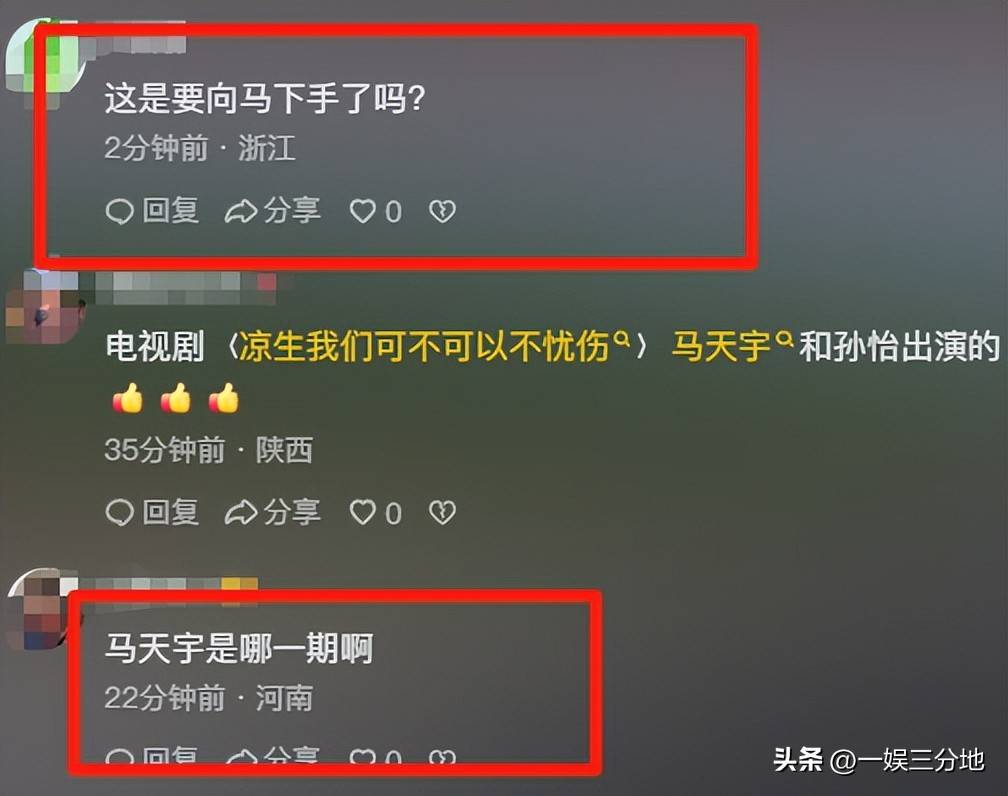
Task: Share the comment from 河南
Action: [273, 757]
